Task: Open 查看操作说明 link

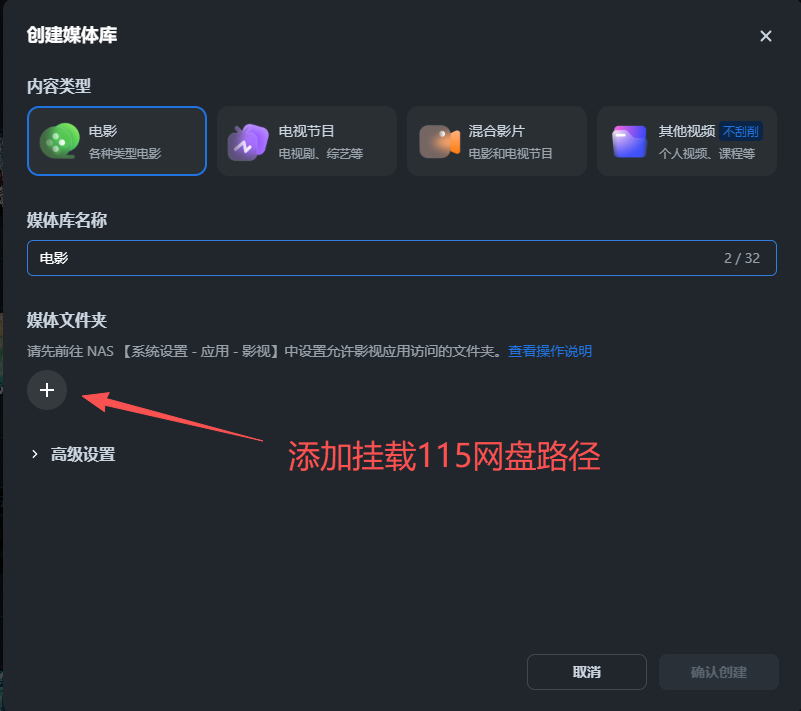Action: (x=550, y=351)
